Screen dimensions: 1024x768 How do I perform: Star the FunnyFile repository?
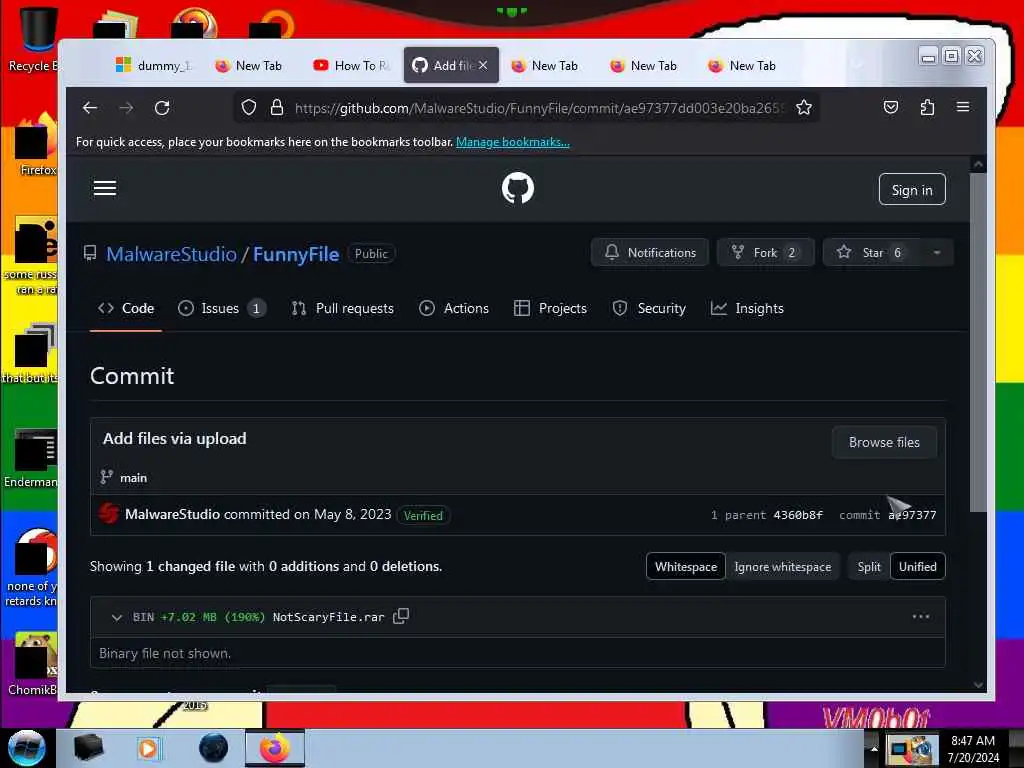coord(872,253)
